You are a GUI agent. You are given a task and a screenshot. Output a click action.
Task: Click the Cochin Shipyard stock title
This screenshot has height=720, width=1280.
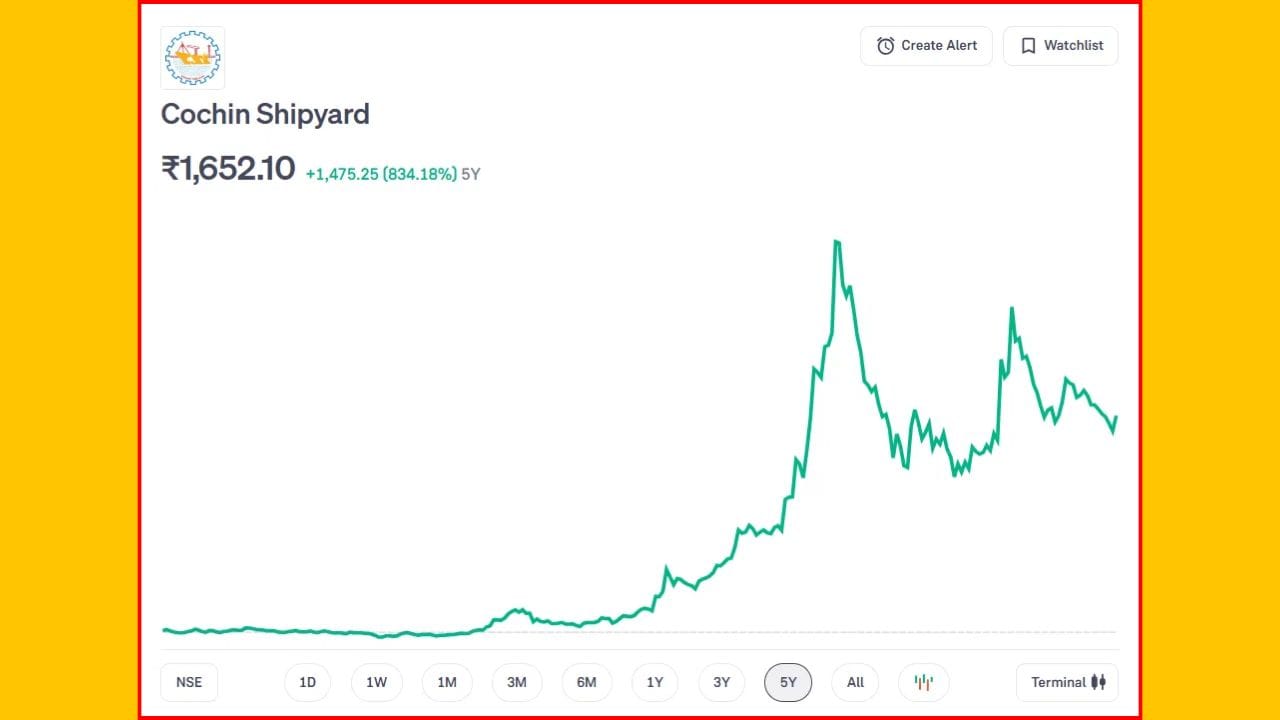click(x=265, y=114)
